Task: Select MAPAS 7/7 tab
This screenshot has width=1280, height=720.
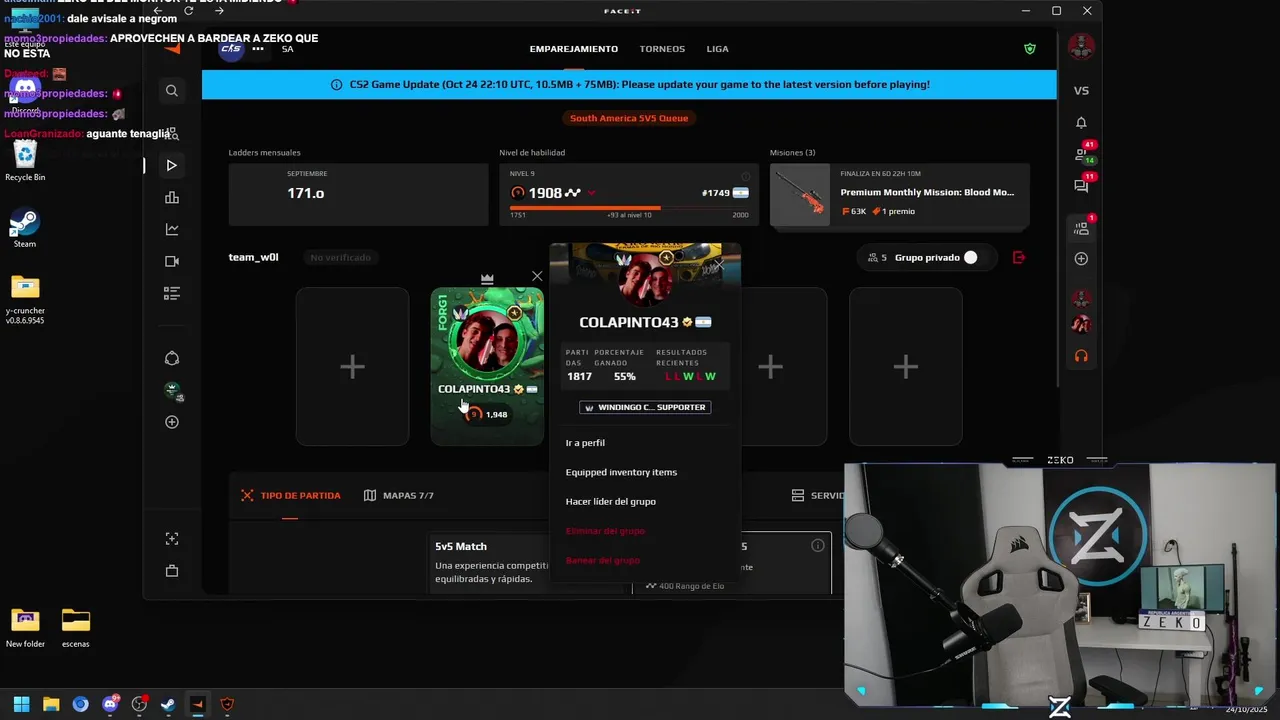Action: (x=399, y=495)
